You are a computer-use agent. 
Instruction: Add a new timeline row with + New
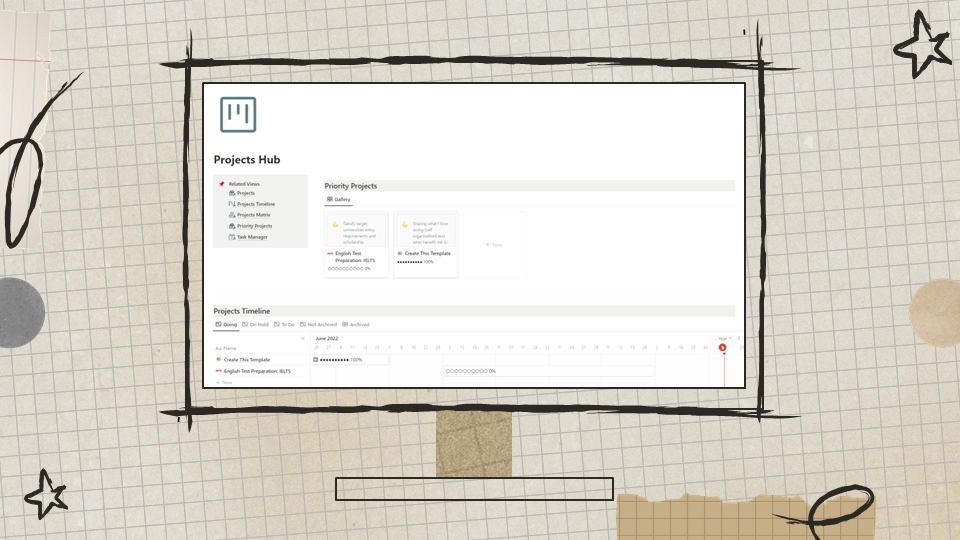[x=224, y=382]
